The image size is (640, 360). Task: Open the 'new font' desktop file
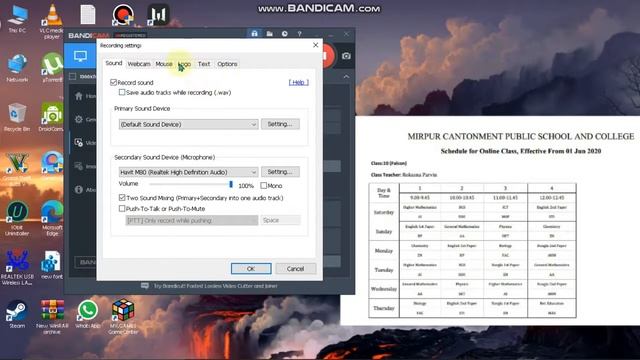pyautogui.click(x=51, y=265)
